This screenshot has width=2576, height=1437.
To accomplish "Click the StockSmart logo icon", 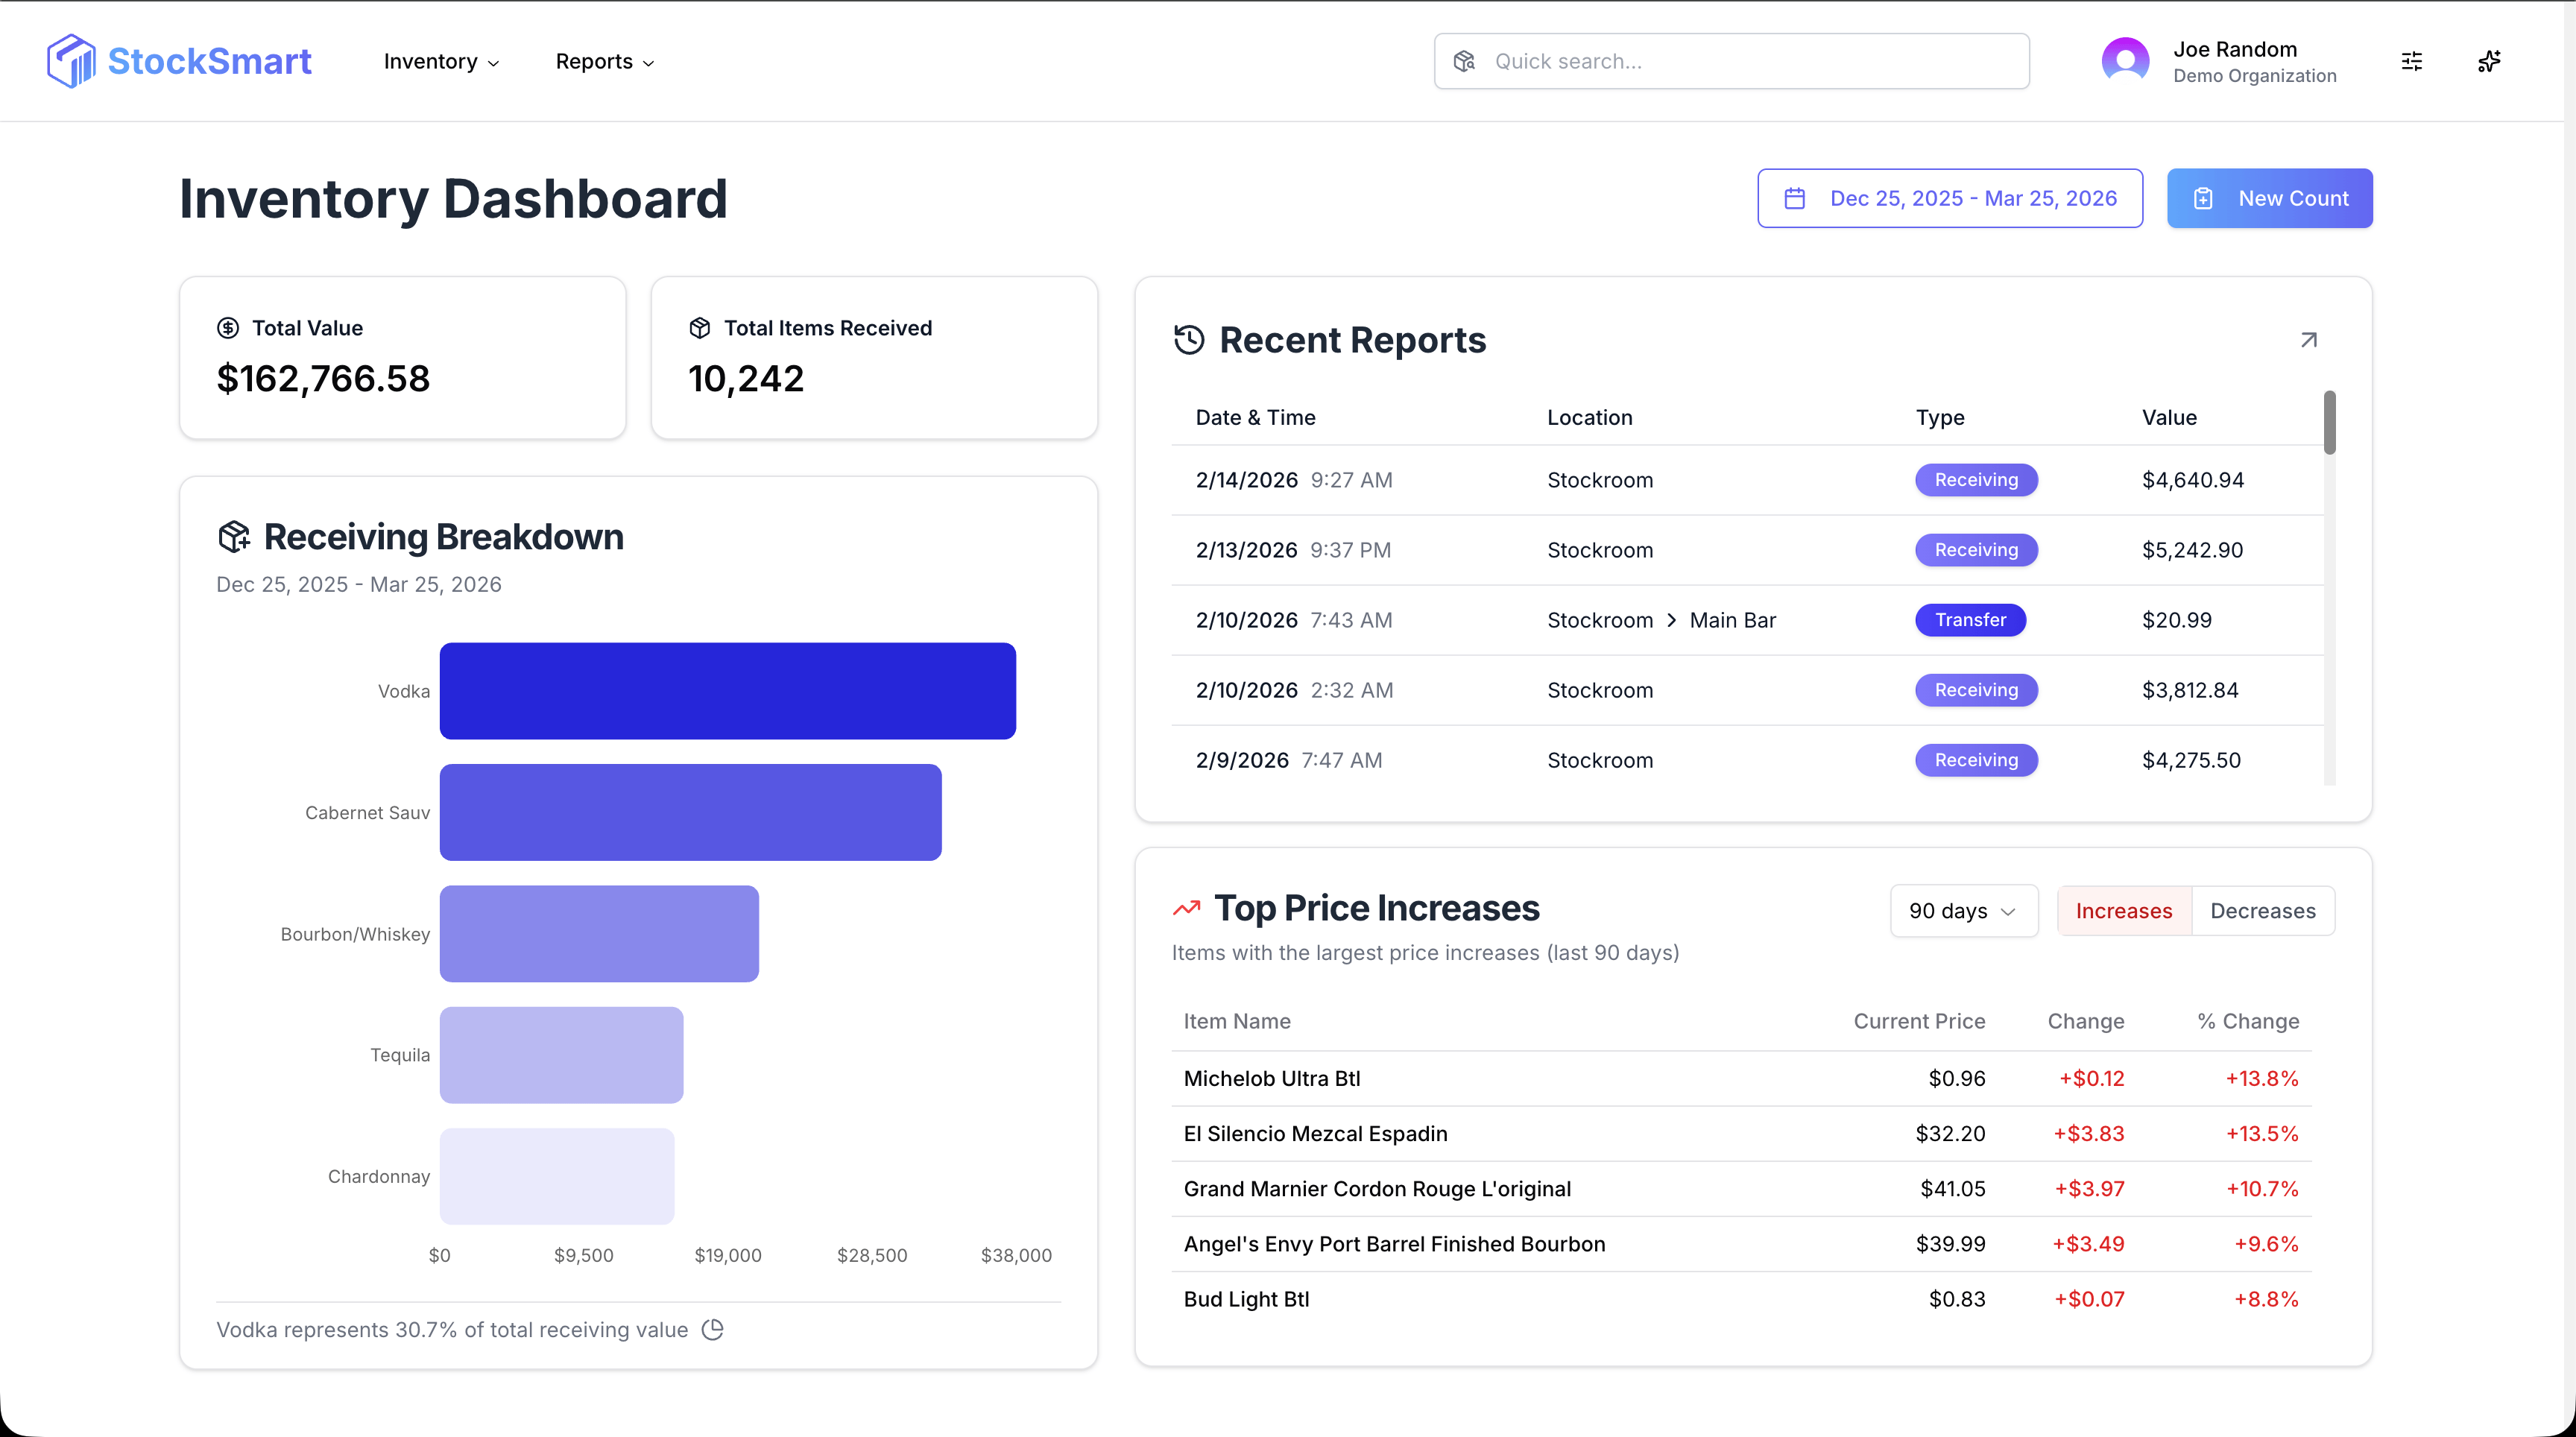I will 71,61.
